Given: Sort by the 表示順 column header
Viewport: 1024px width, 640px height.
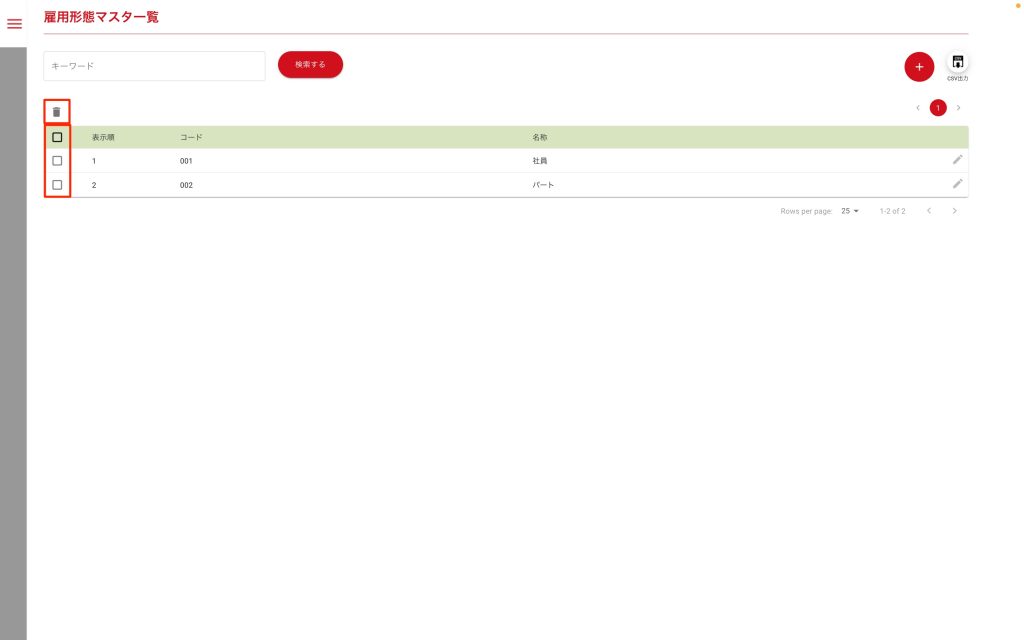Looking at the screenshot, I should coord(103,137).
